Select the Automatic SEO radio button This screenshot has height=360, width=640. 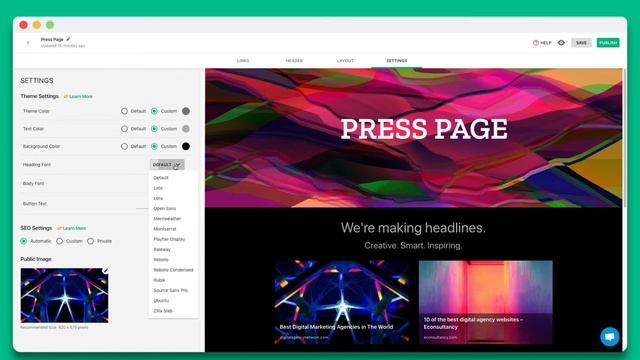(x=24, y=241)
